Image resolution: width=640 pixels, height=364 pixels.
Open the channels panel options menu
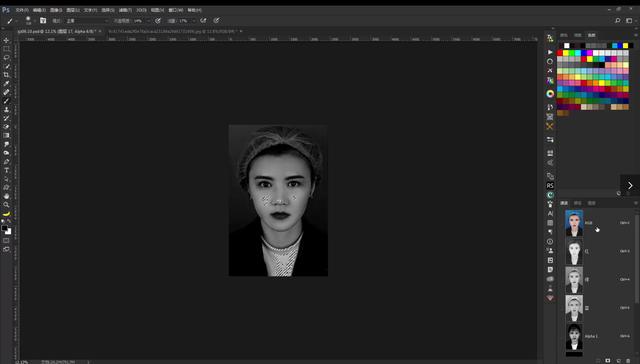636,203
